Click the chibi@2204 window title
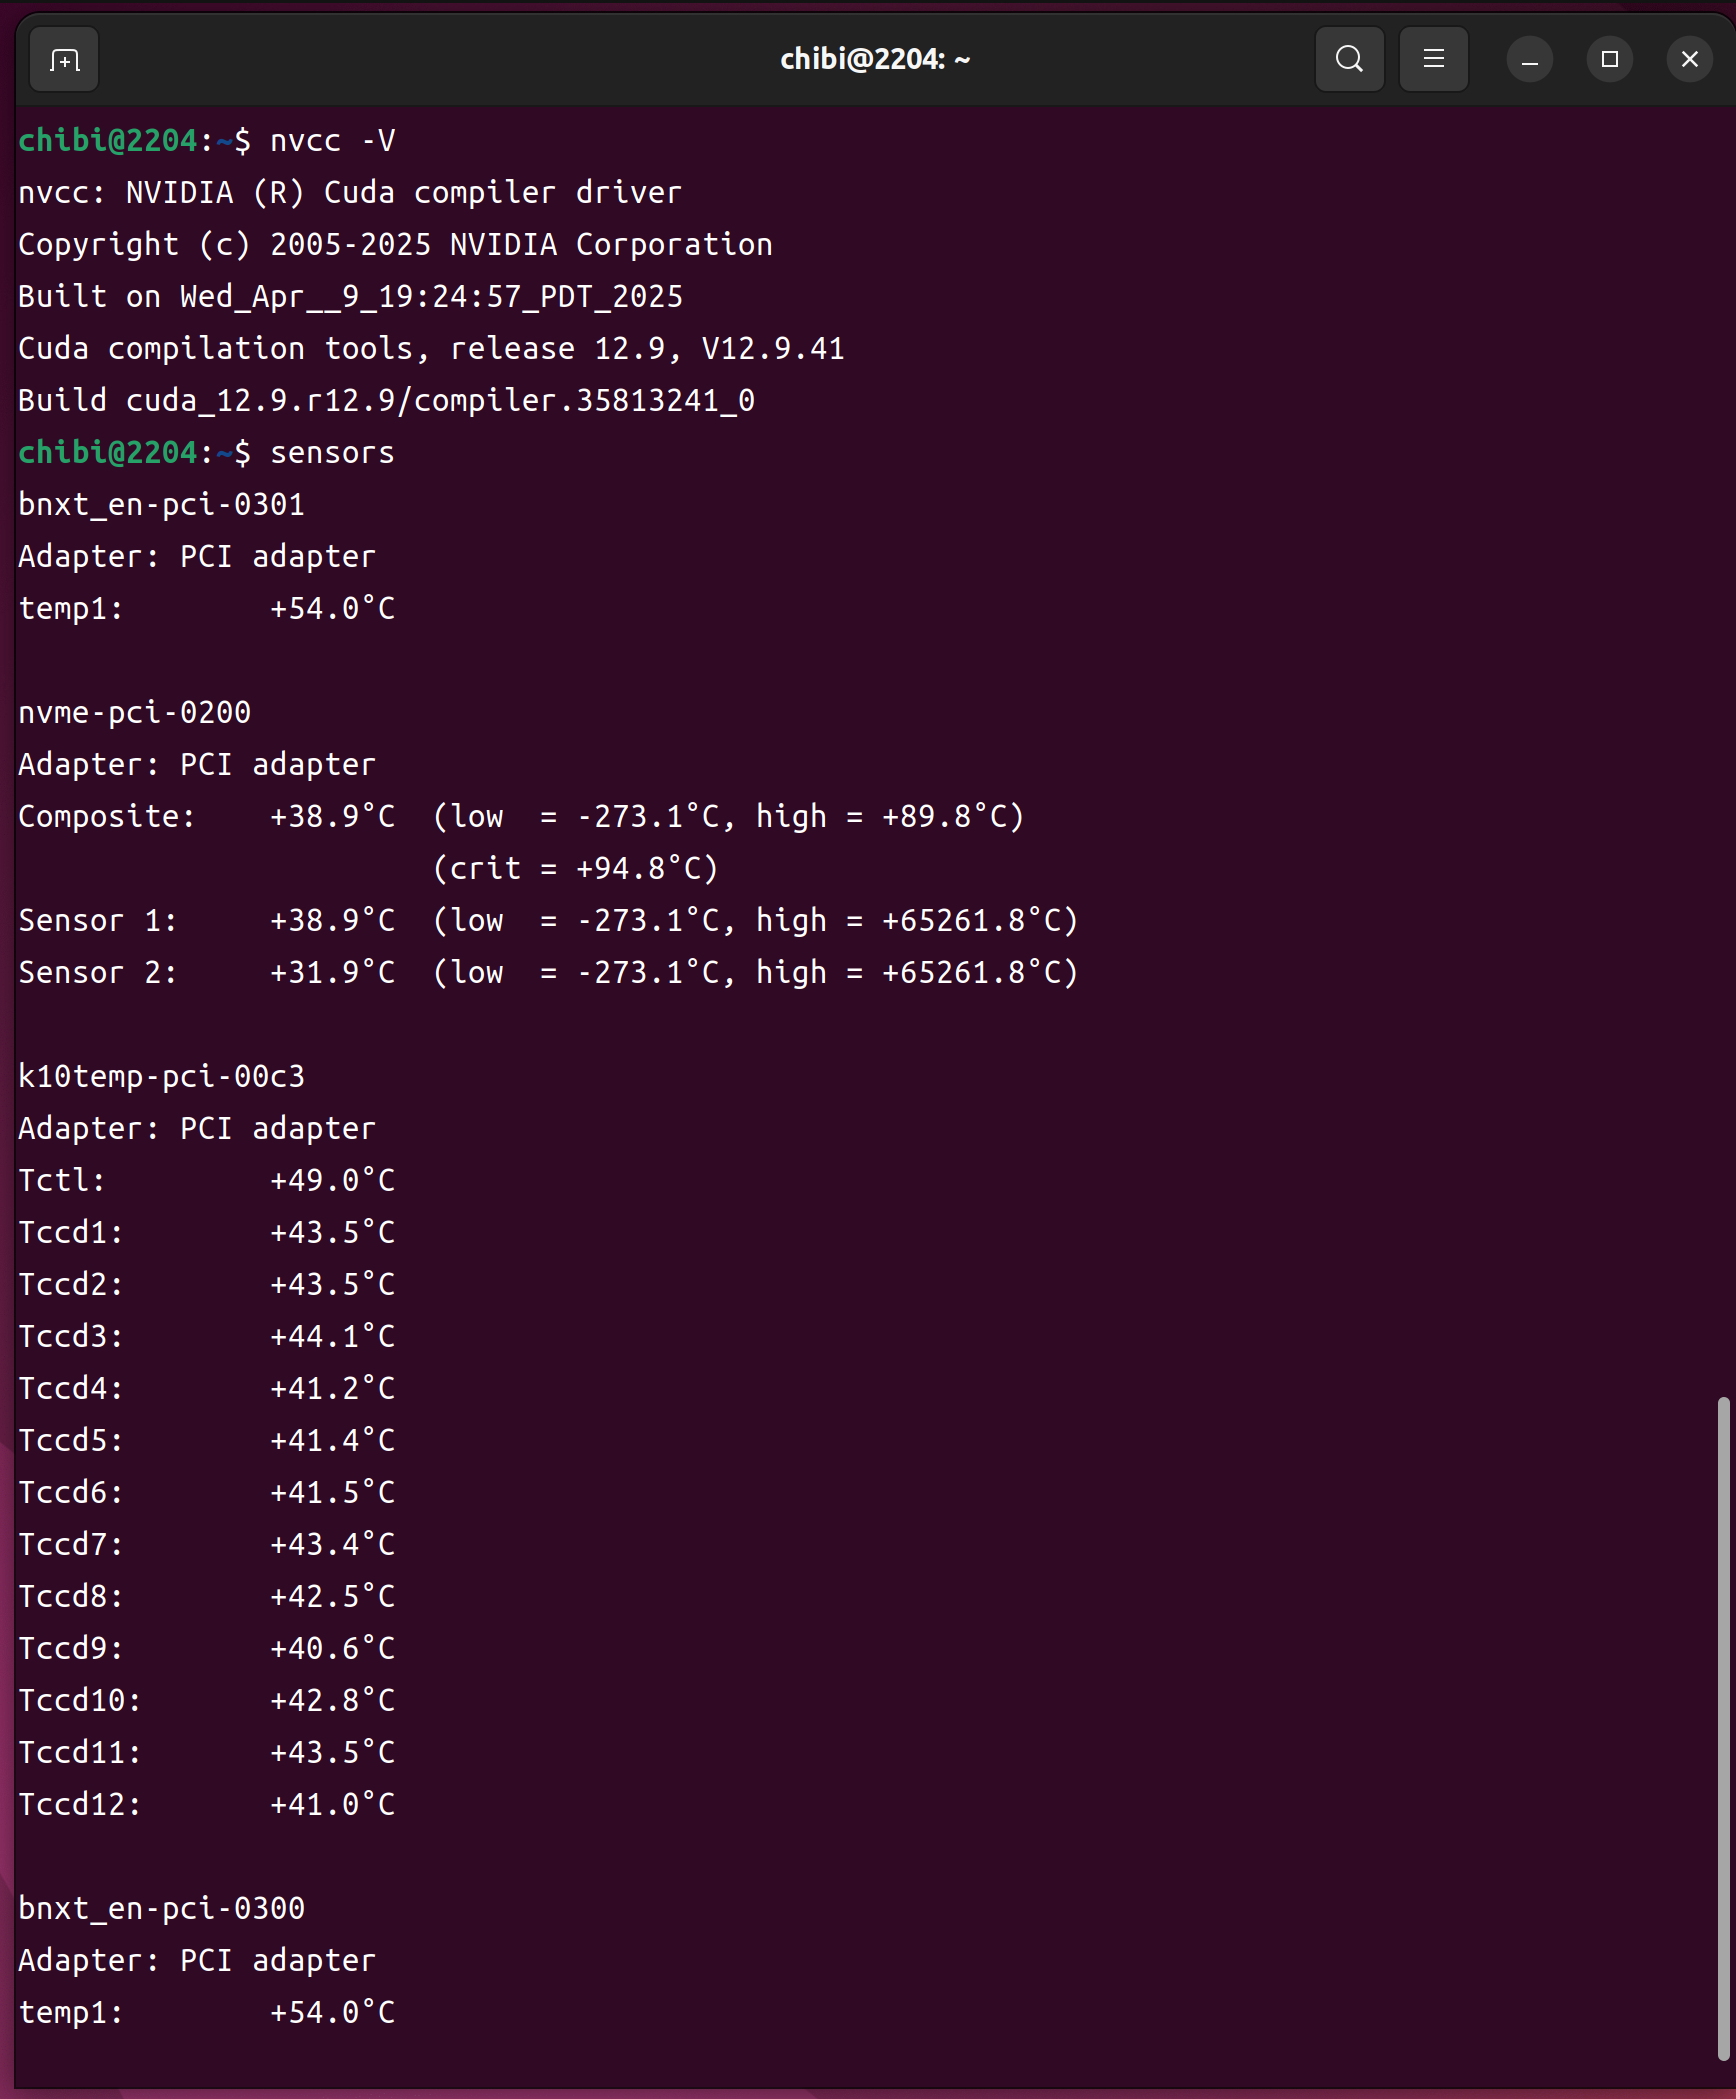This screenshot has height=2099, width=1736. (x=874, y=60)
